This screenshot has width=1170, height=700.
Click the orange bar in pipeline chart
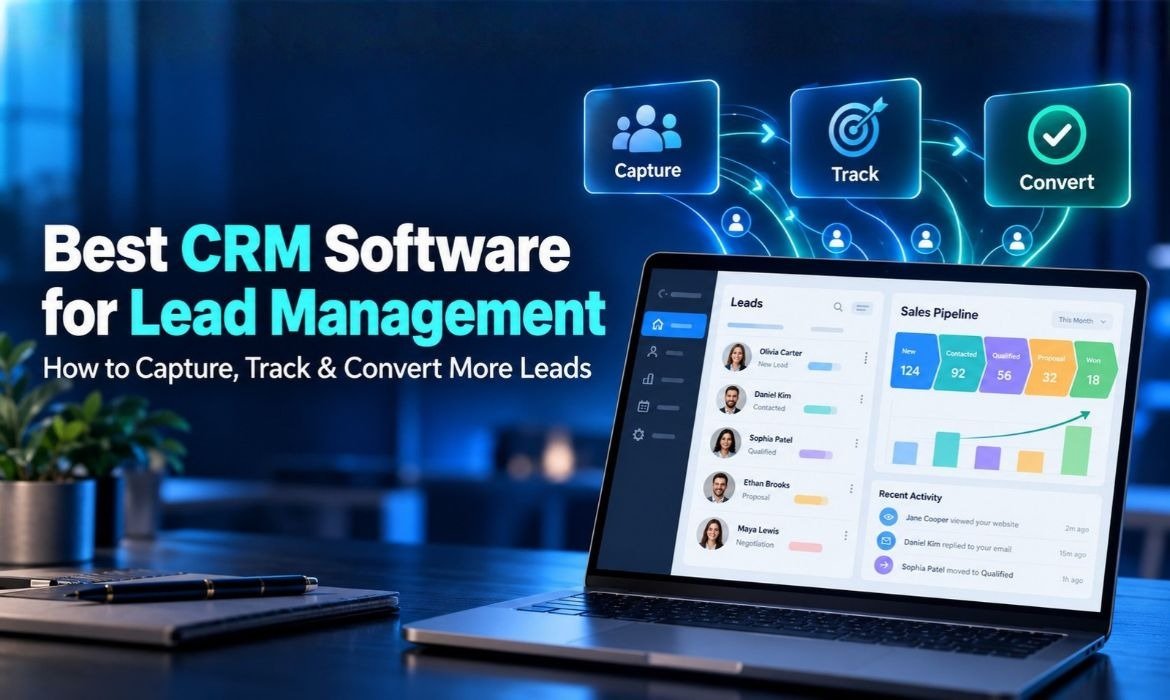coord(1030,462)
